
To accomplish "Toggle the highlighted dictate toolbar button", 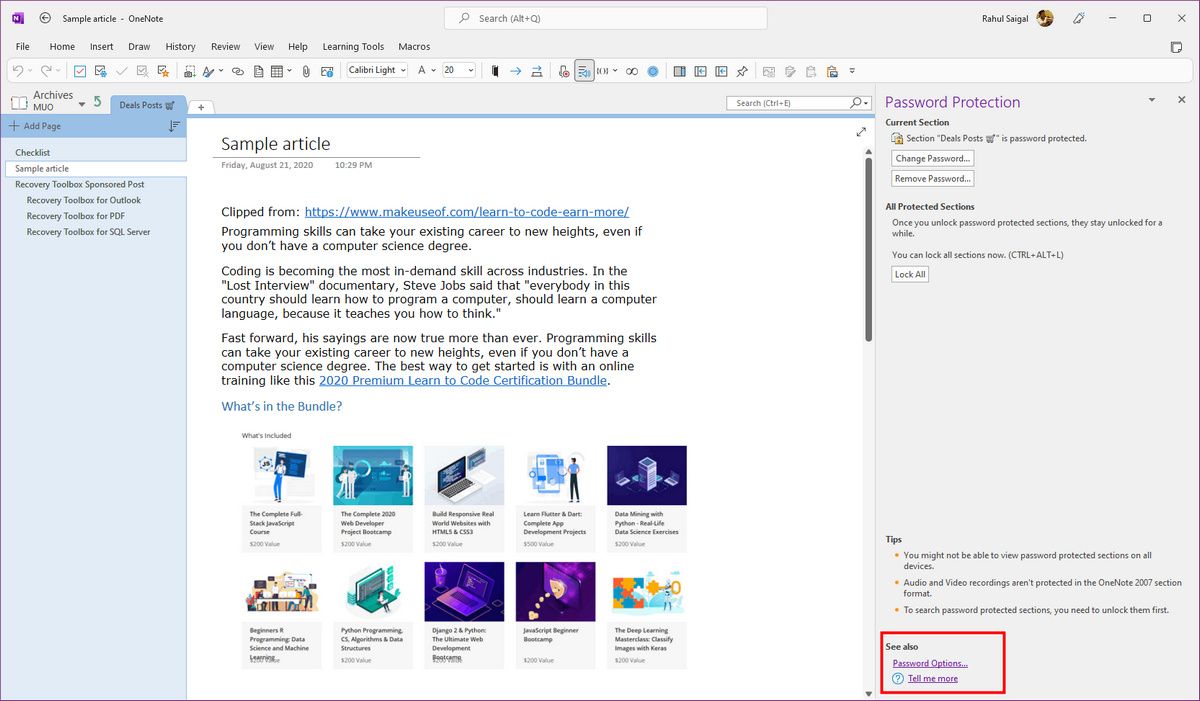I will pyautogui.click(x=585, y=71).
